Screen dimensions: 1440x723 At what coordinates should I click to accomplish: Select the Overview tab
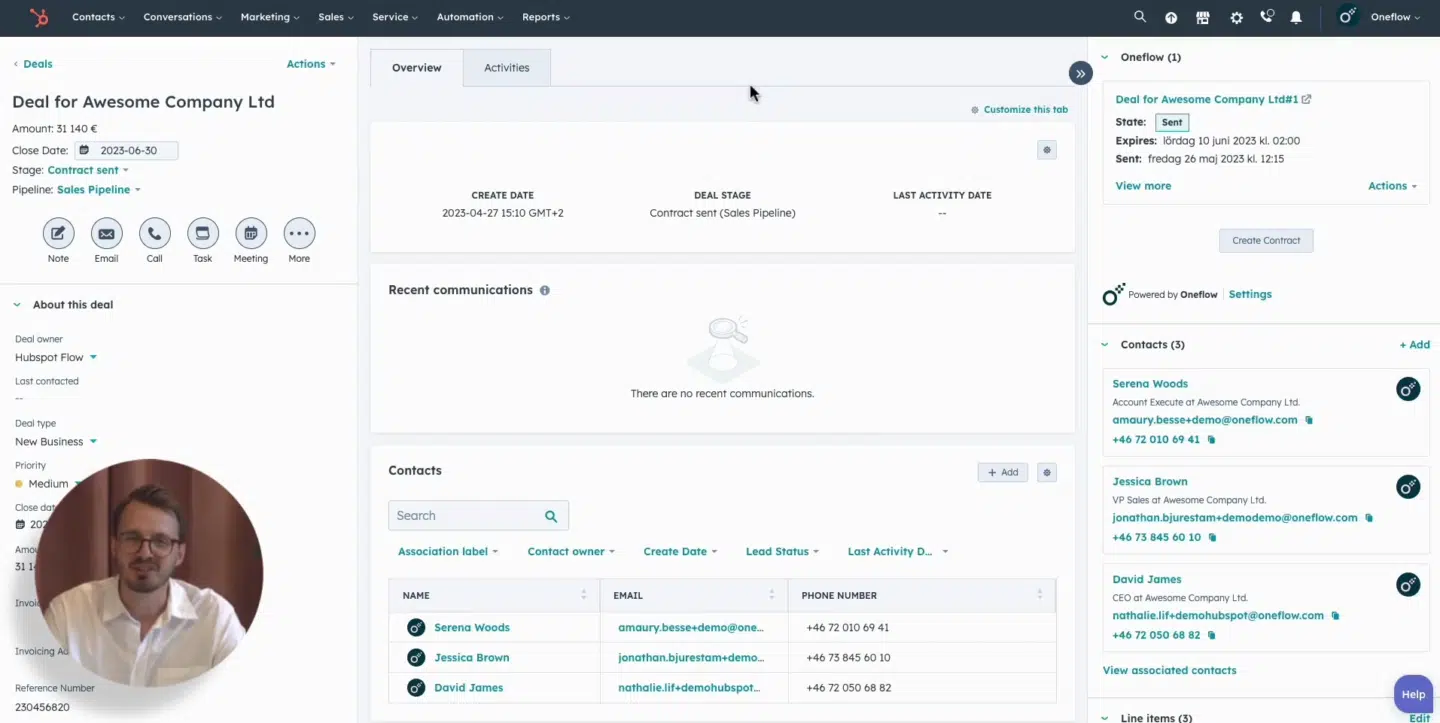417,68
